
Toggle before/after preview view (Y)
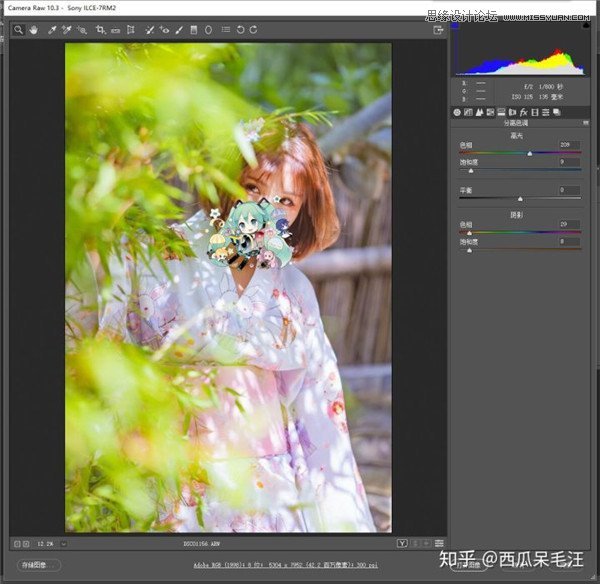click(x=401, y=543)
